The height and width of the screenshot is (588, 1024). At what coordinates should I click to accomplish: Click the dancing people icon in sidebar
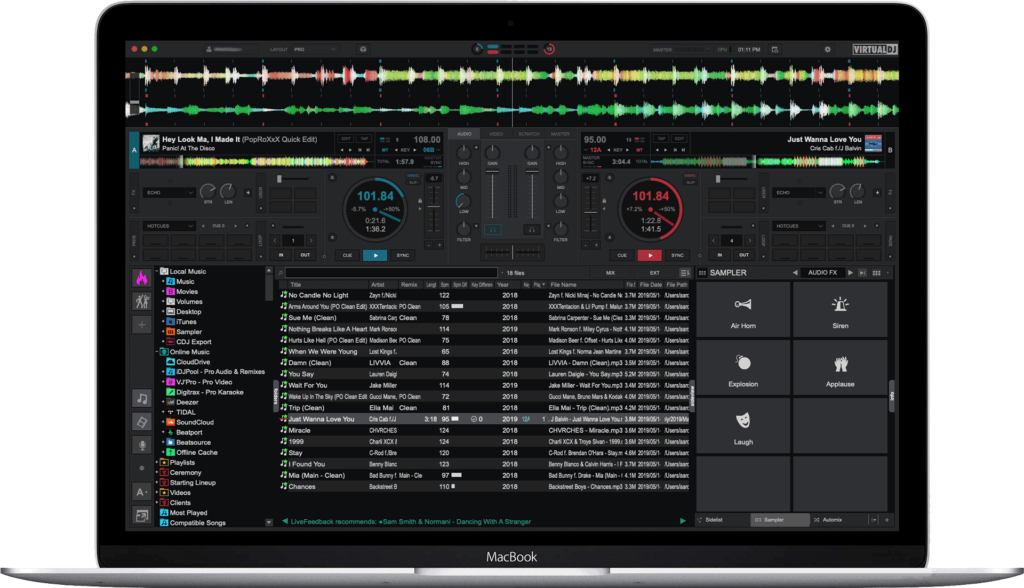[x=142, y=301]
